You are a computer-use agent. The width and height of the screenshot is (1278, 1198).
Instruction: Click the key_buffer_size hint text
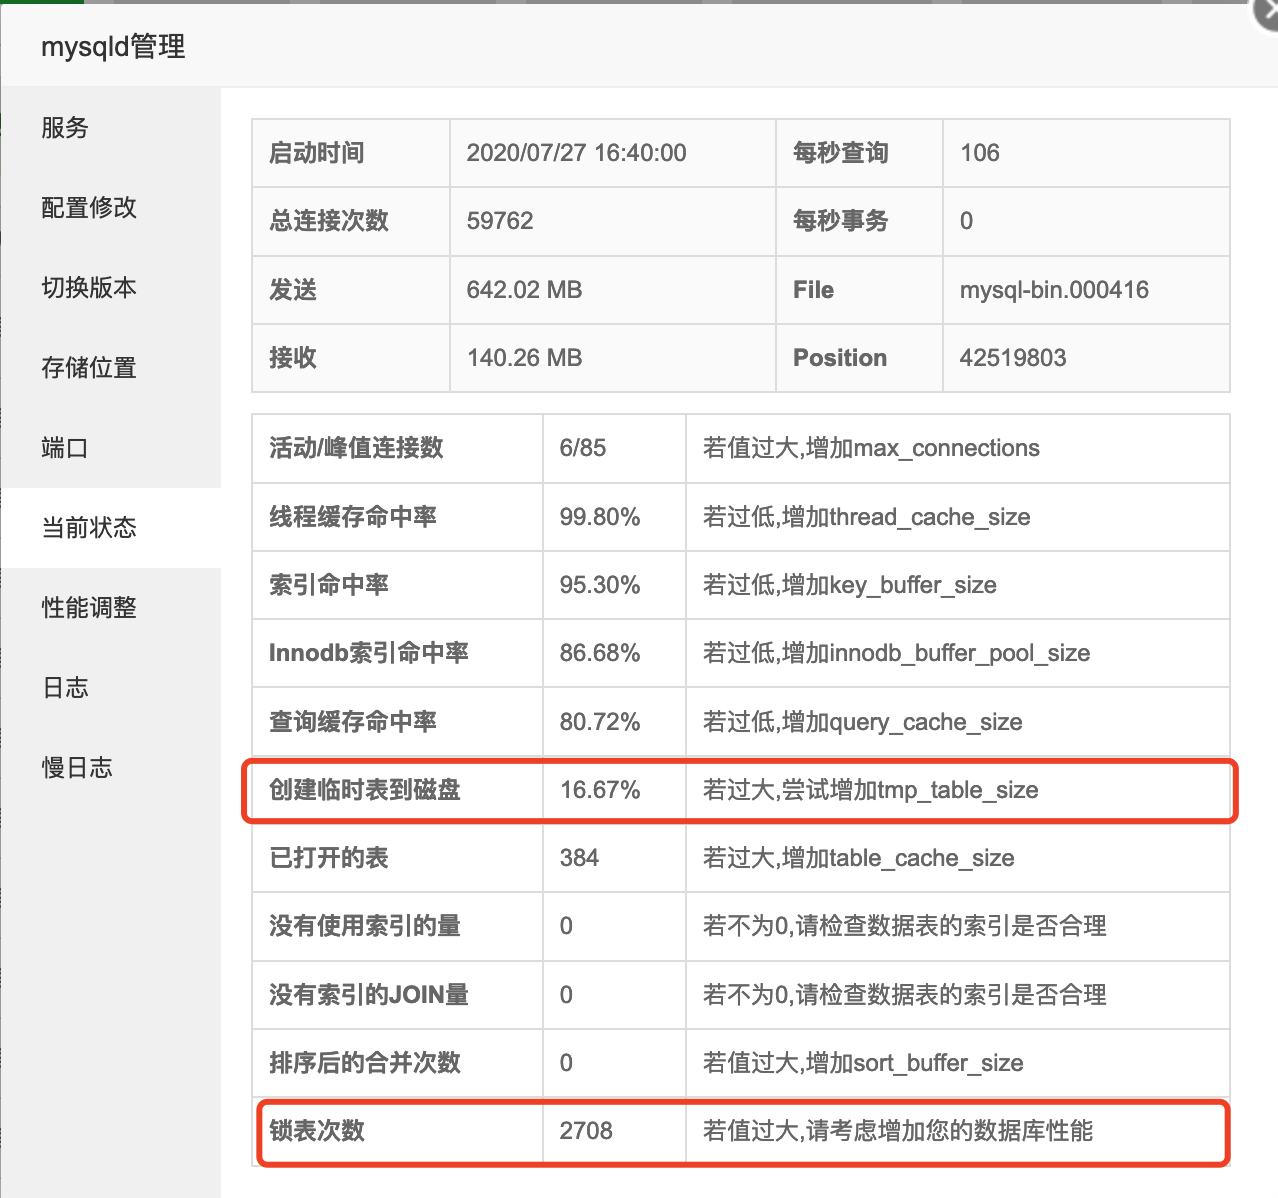(x=849, y=585)
